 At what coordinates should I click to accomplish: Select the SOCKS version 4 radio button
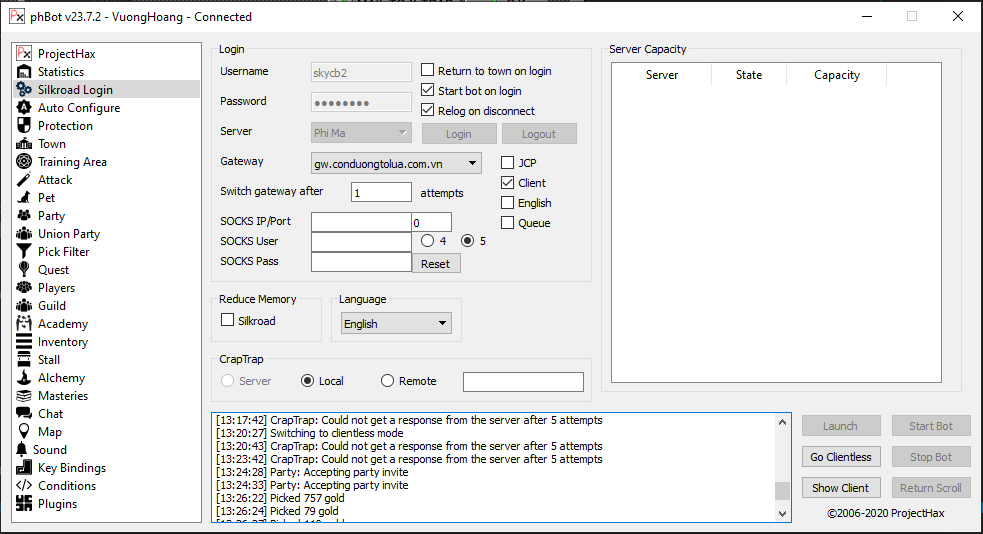(428, 241)
